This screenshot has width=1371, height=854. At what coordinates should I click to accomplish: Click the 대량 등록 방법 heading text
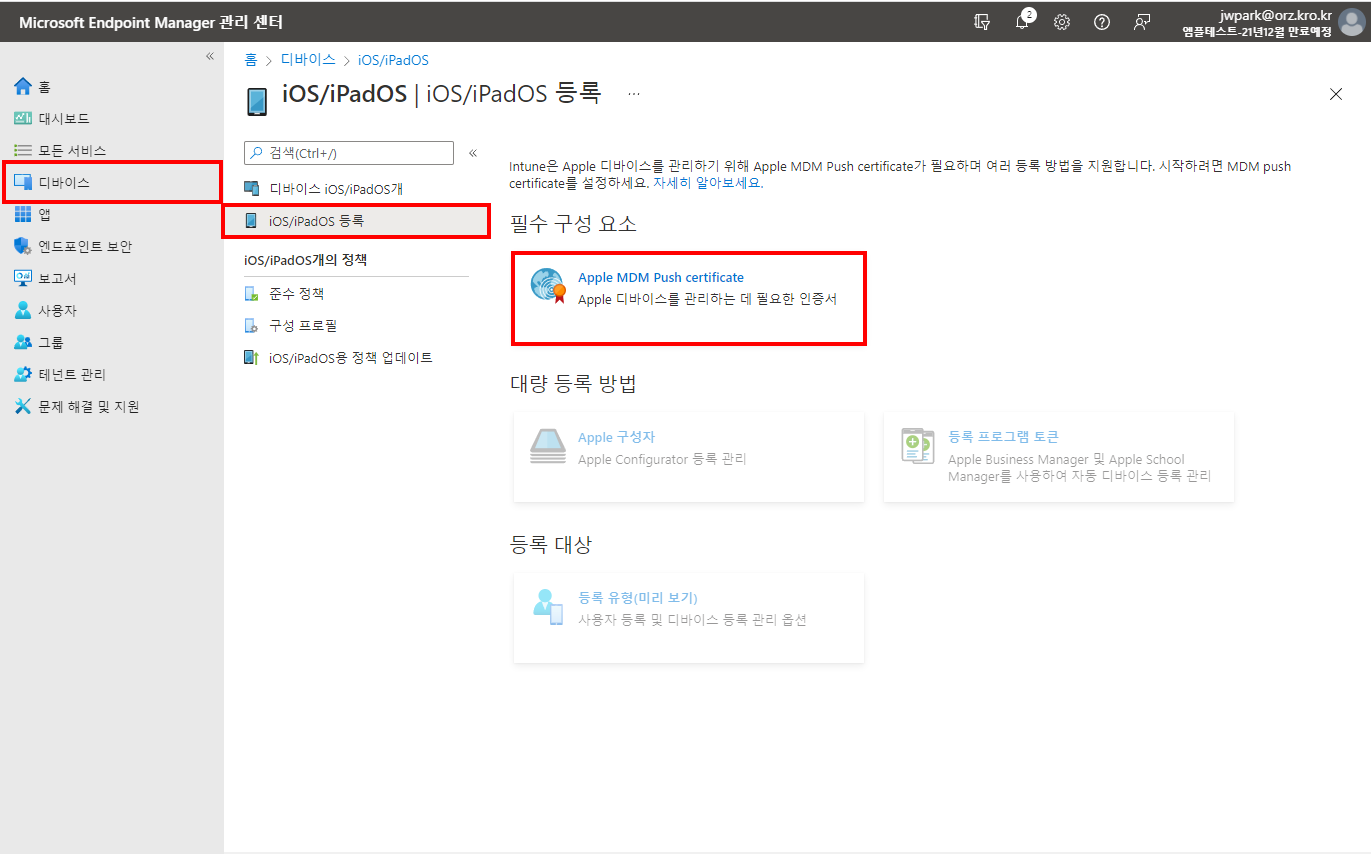pos(573,384)
